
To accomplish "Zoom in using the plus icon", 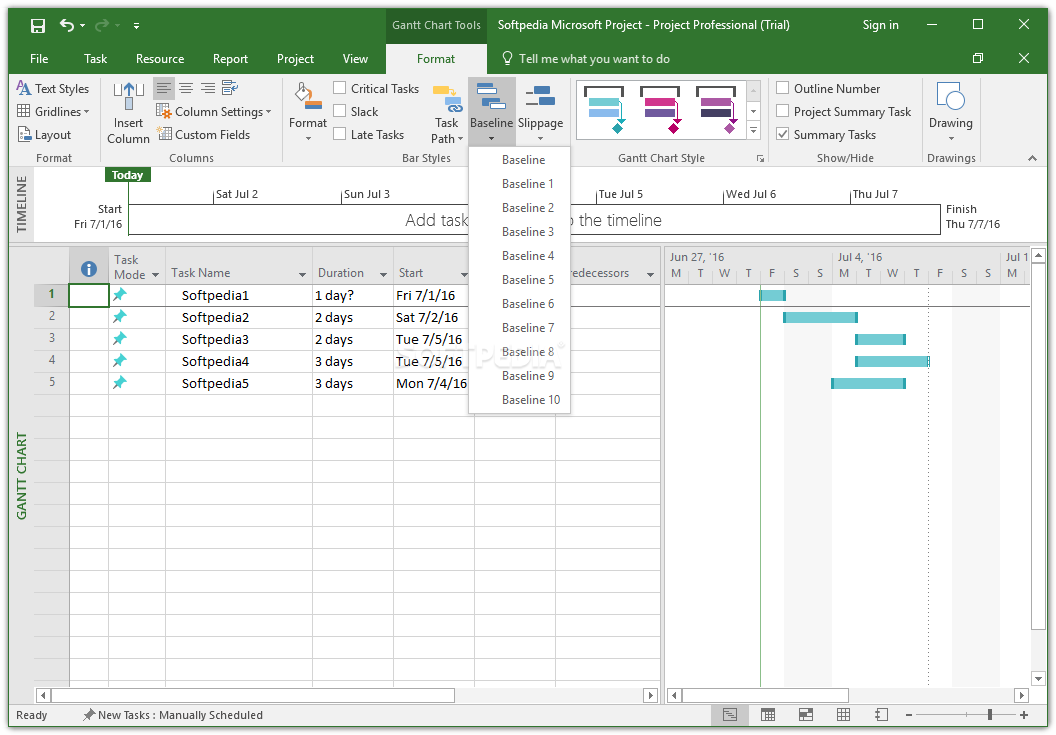I will coord(1024,715).
